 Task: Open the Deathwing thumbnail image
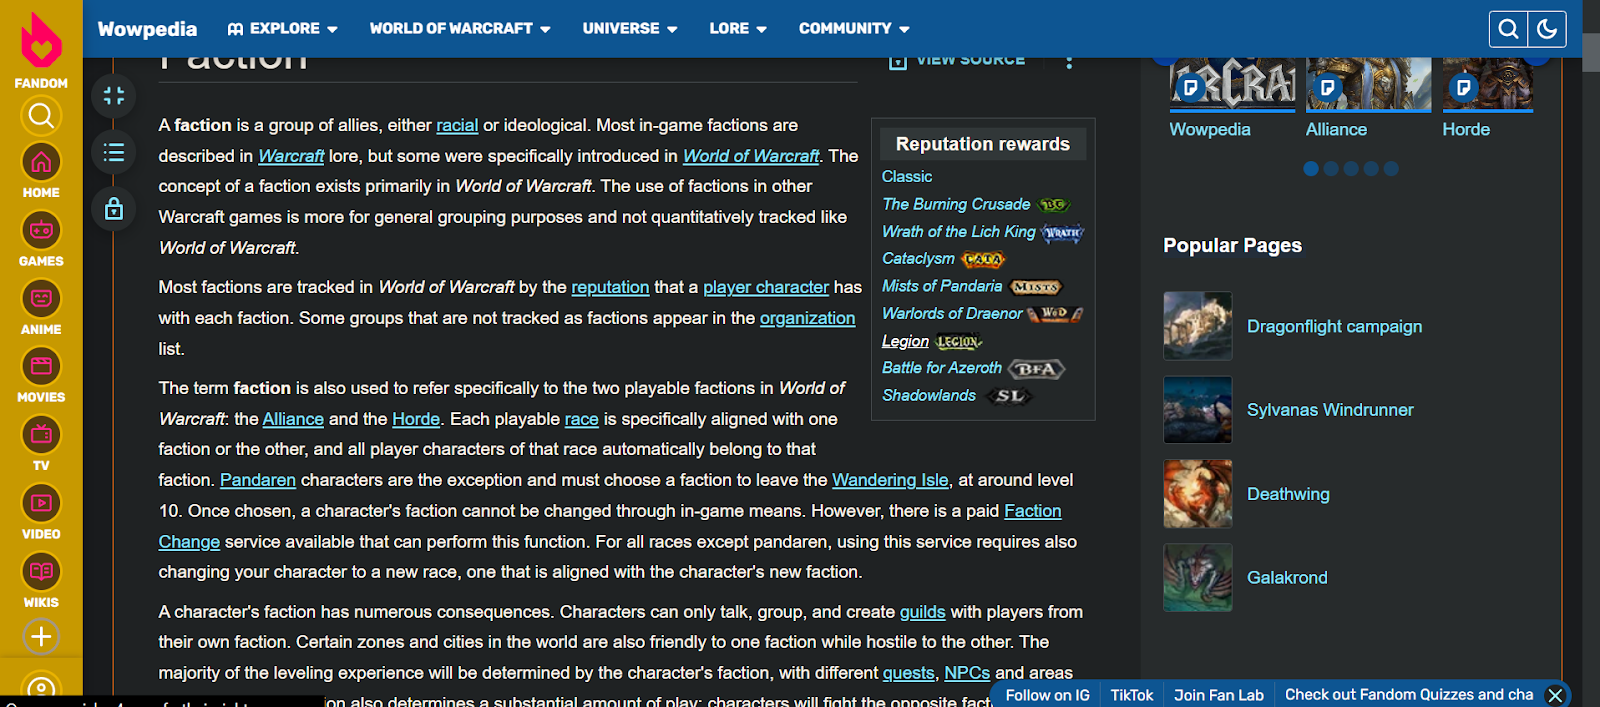click(x=1198, y=494)
